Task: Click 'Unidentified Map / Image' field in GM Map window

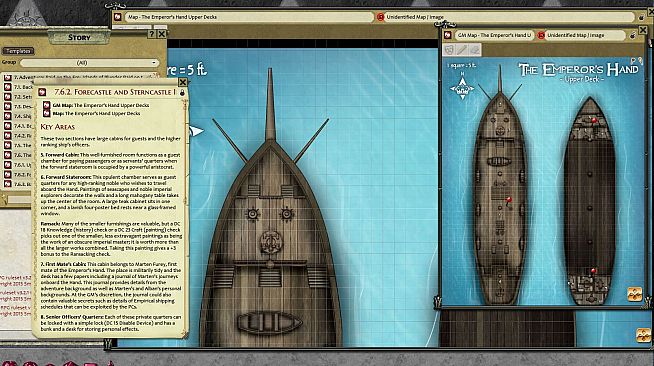Action: pyautogui.click(x=586, y=35)
